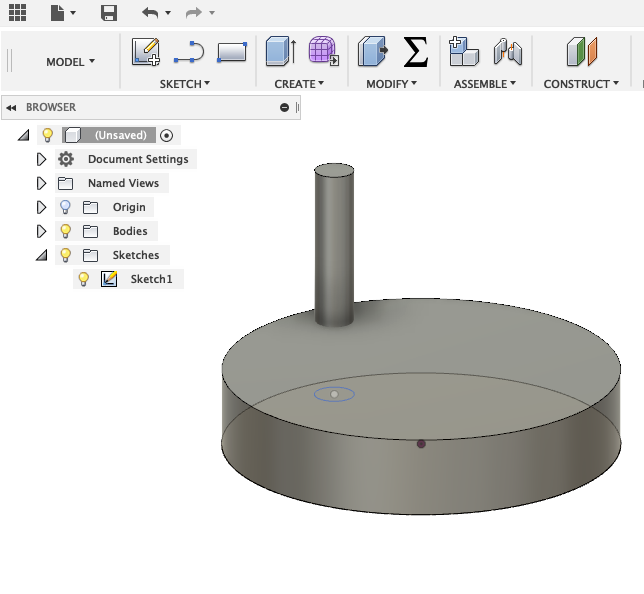644x594 pixels.
Task: Hide Bodies using its light bulb
Action: [65, 231]
